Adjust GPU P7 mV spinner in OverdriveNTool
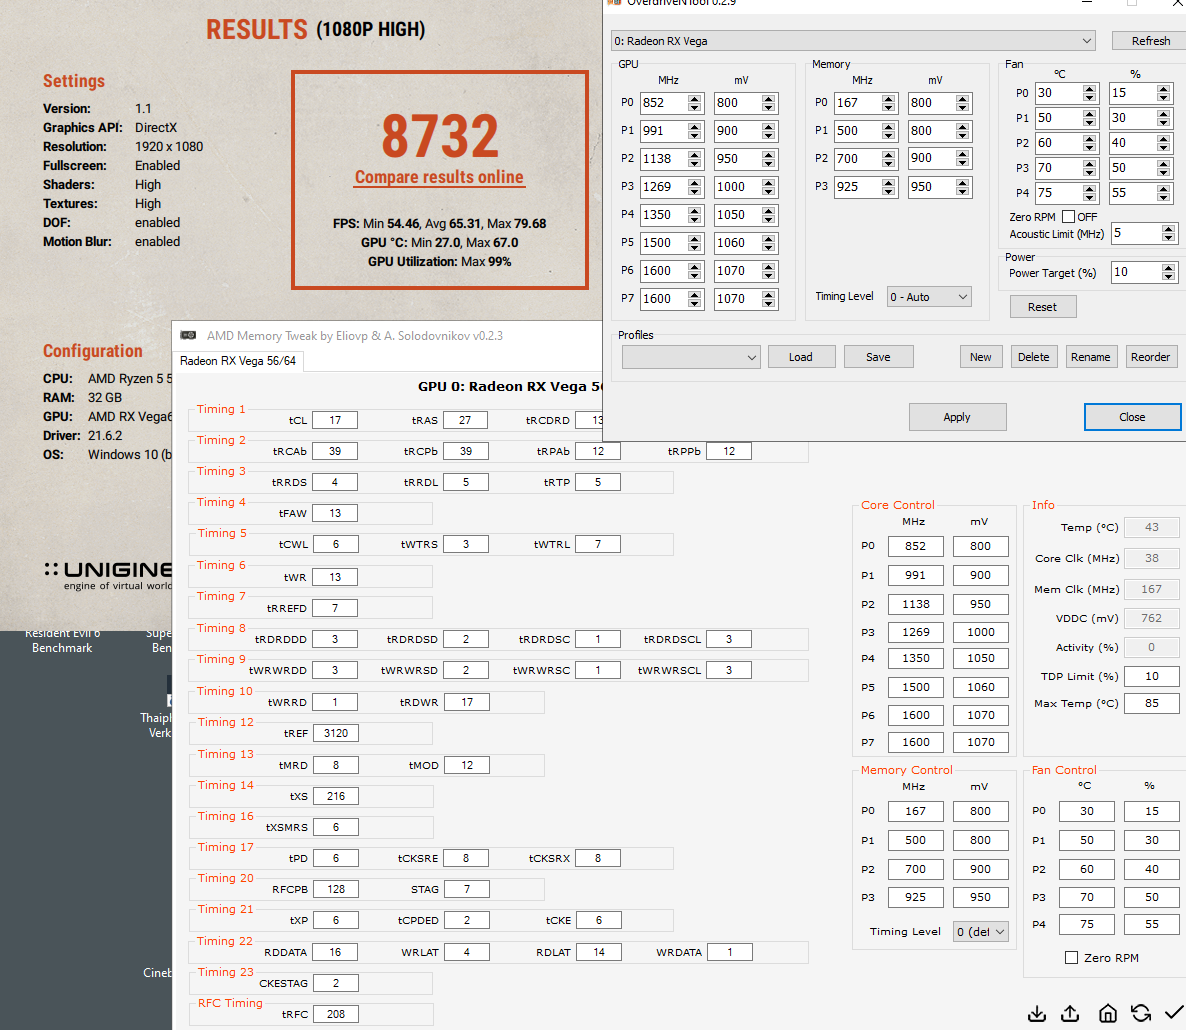 coord(768,299)
